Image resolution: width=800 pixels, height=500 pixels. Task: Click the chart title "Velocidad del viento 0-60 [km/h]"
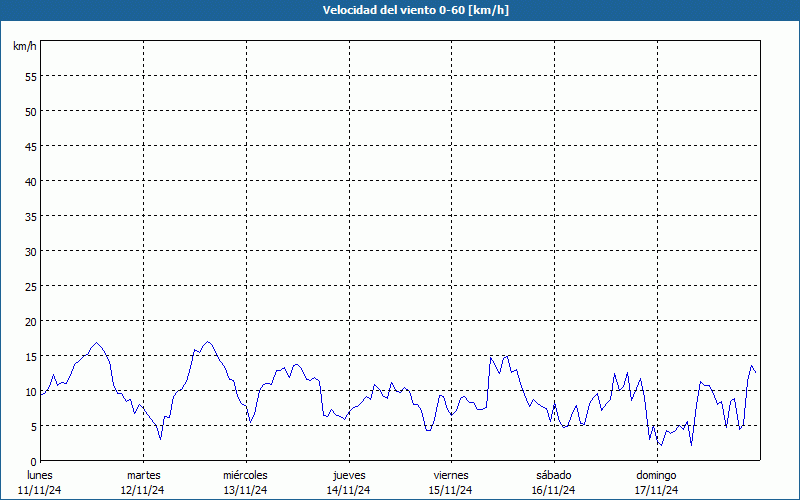tap(400, 10)
